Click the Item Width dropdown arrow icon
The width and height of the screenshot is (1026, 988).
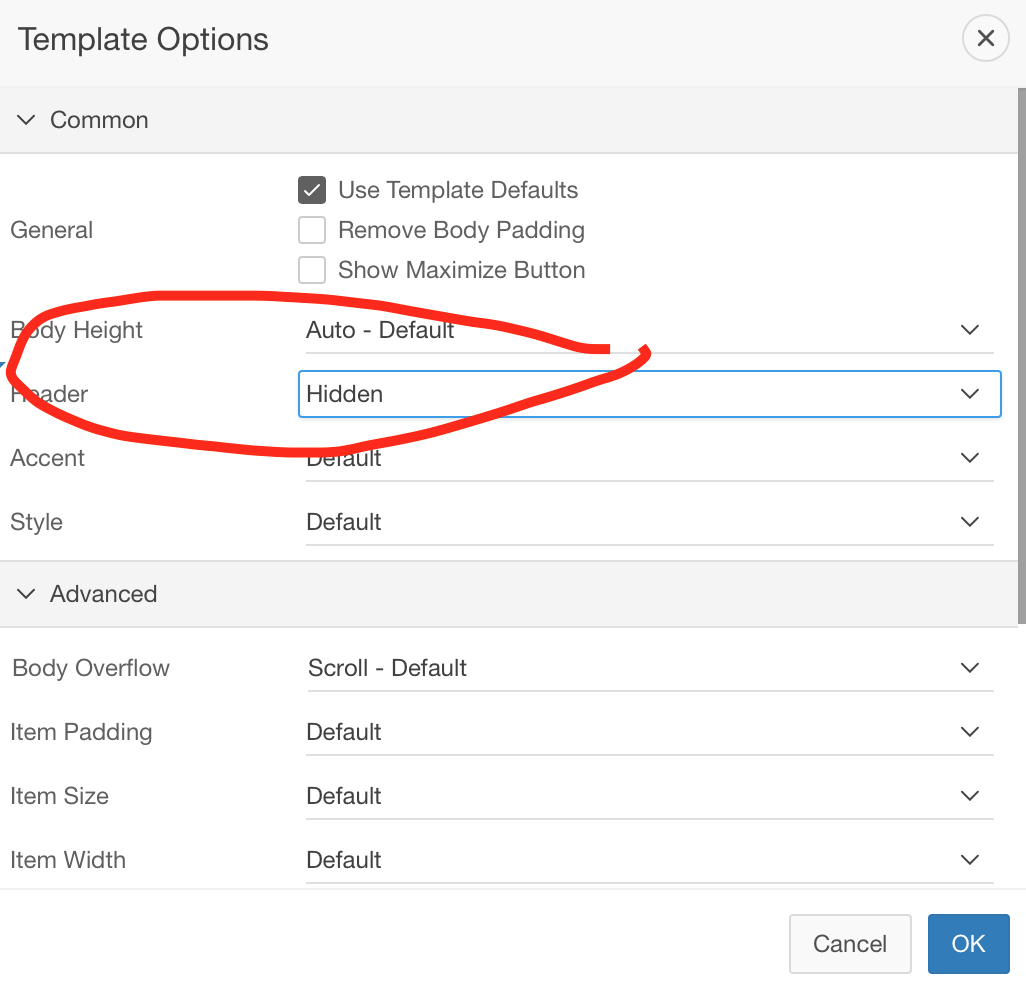pos(969,859)
